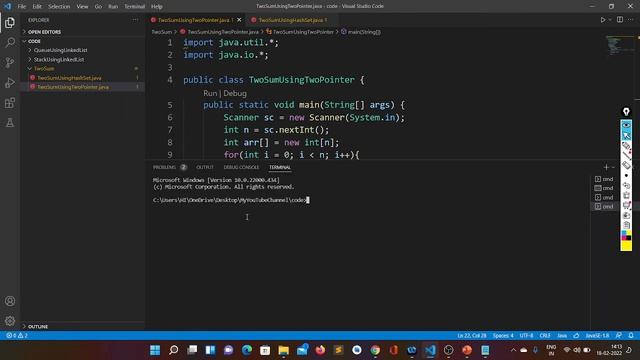Open Explorer views and more actions
The height and width of the screenshot is (360, 640).
135,20
